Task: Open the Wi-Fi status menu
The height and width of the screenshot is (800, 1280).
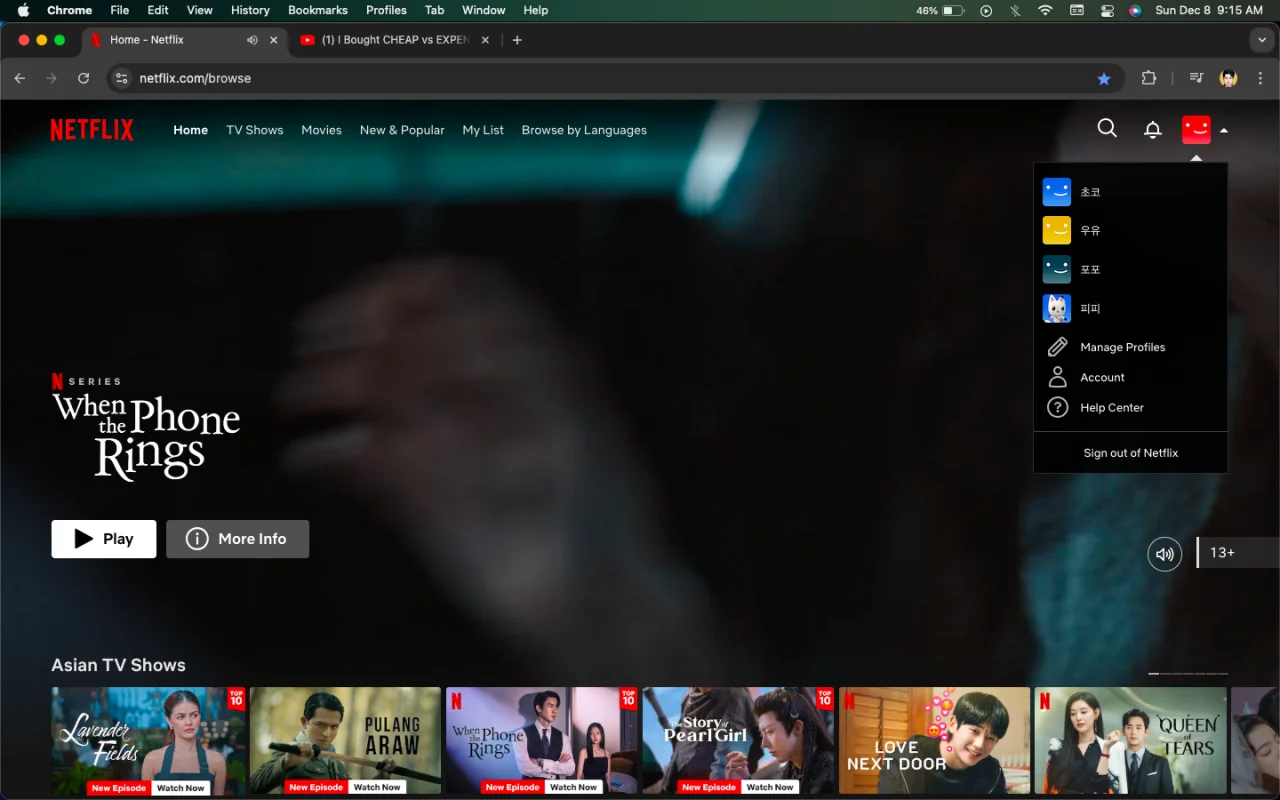Action: pyautogui.click(x=1045, y=10)
